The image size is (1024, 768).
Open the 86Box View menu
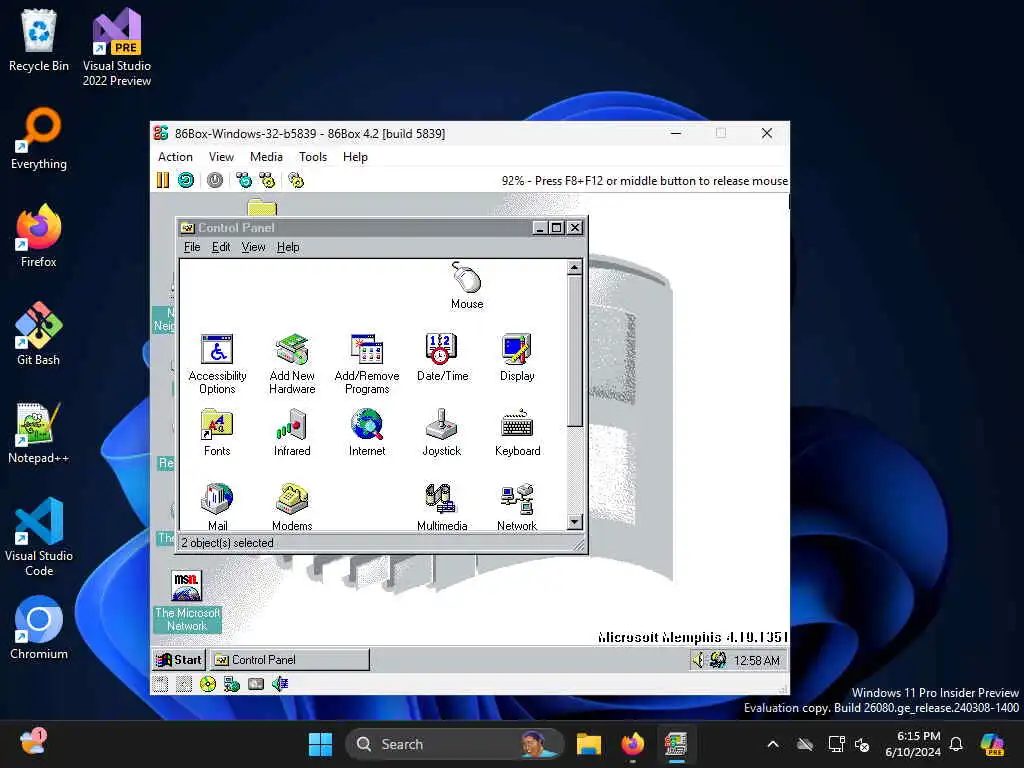coord(221,157)
